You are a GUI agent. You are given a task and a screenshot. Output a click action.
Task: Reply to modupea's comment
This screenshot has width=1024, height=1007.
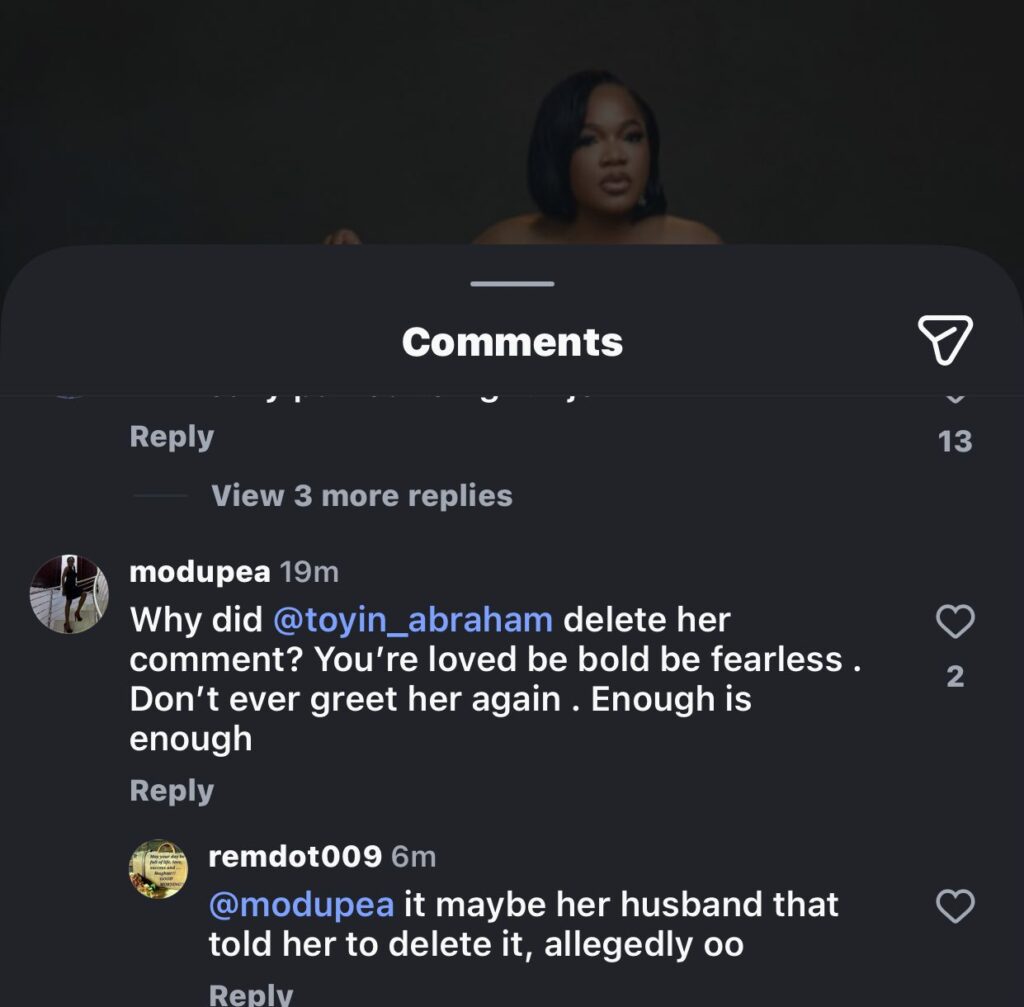[172, 791]
